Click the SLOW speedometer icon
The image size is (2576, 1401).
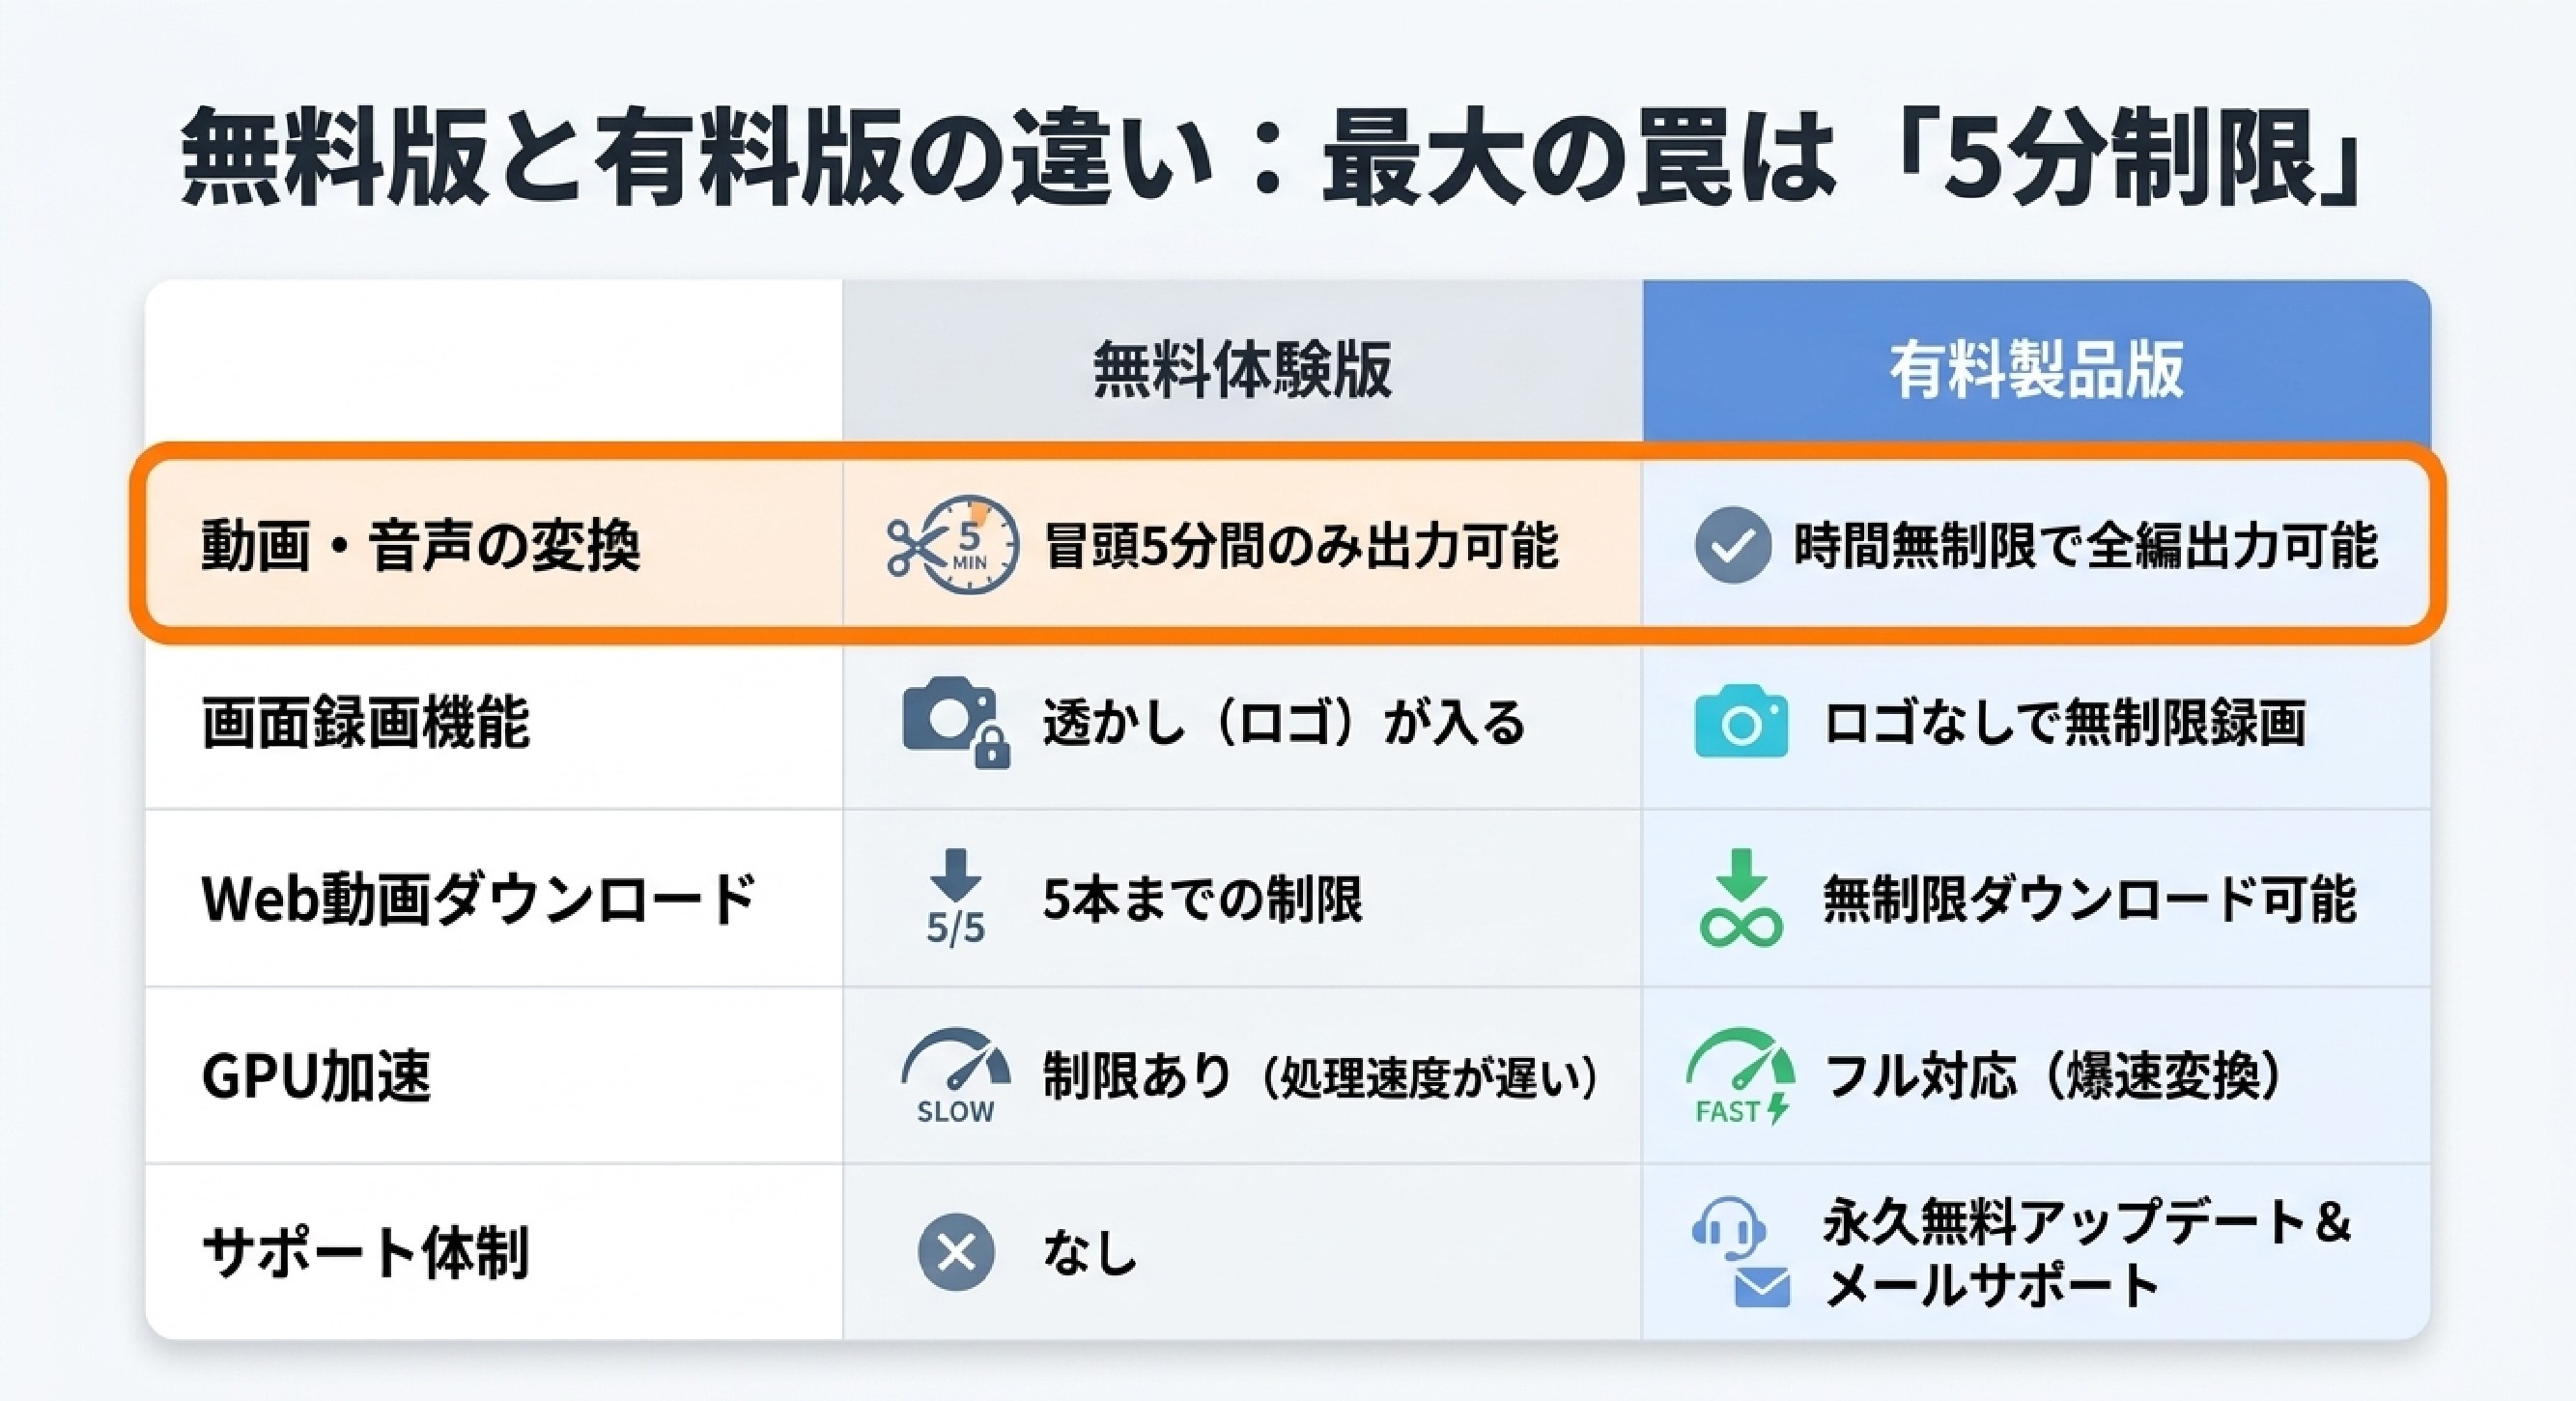(955, 1076)
